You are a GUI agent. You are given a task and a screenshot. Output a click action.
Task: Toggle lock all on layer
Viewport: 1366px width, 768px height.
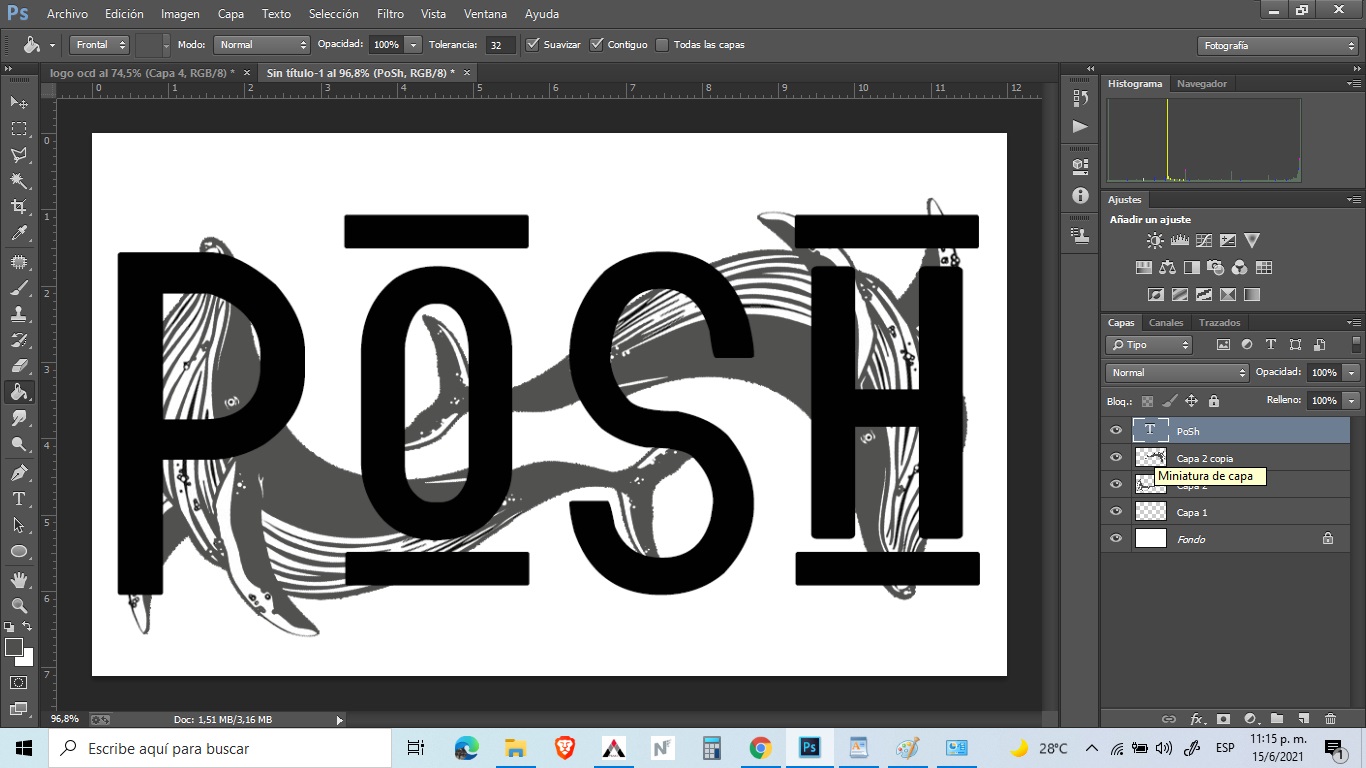coord(1213,401)
